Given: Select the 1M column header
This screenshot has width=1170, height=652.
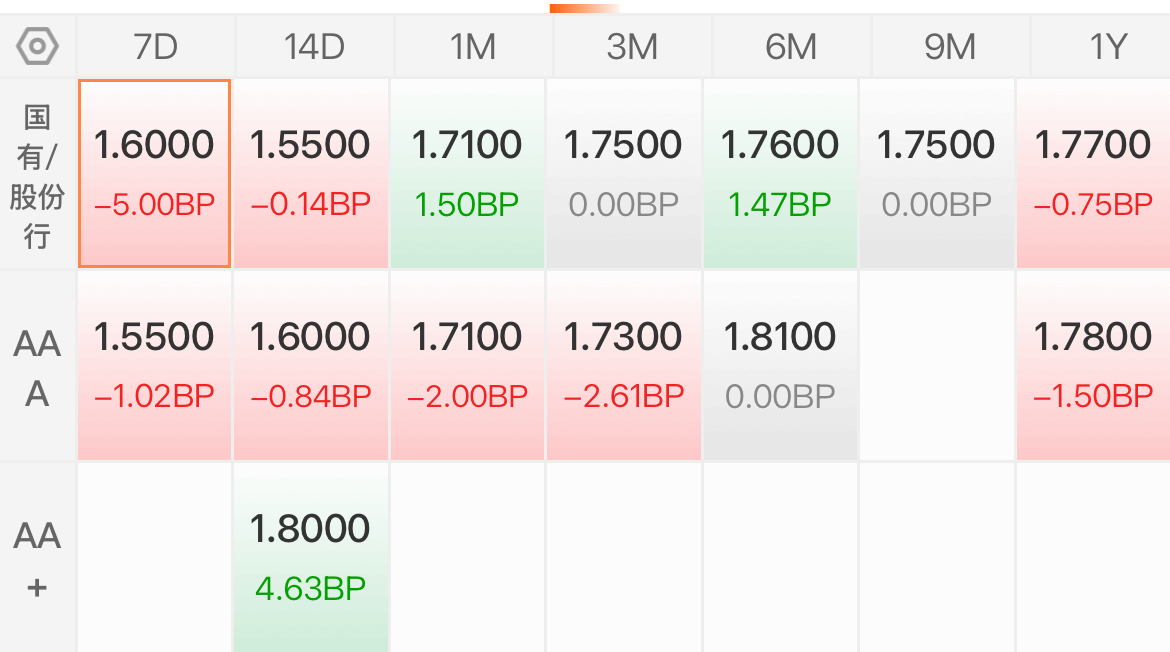Looking at the screenshot, I should click(x=473, y=47).
